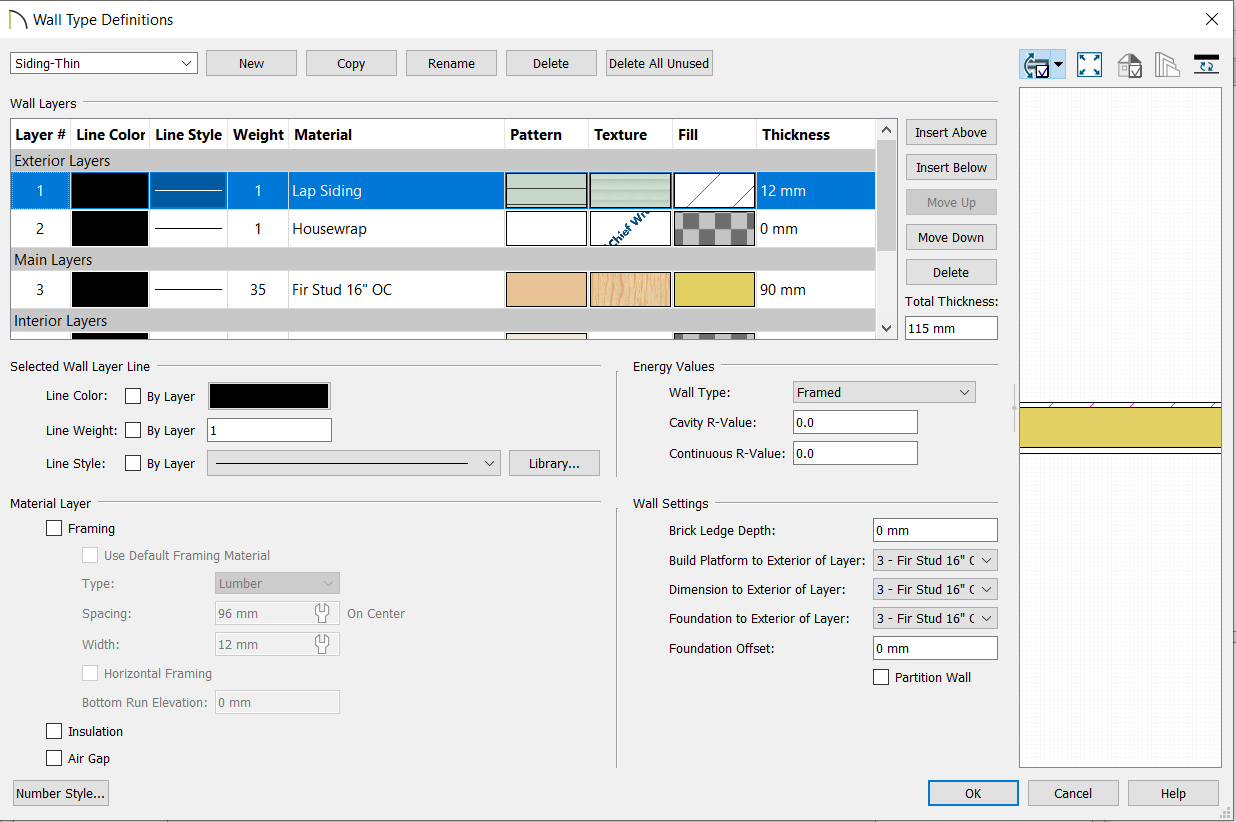Toggle Line Color By Layer checkbox
Viewport: 1236px width, 822px height.
click(133, 396)
